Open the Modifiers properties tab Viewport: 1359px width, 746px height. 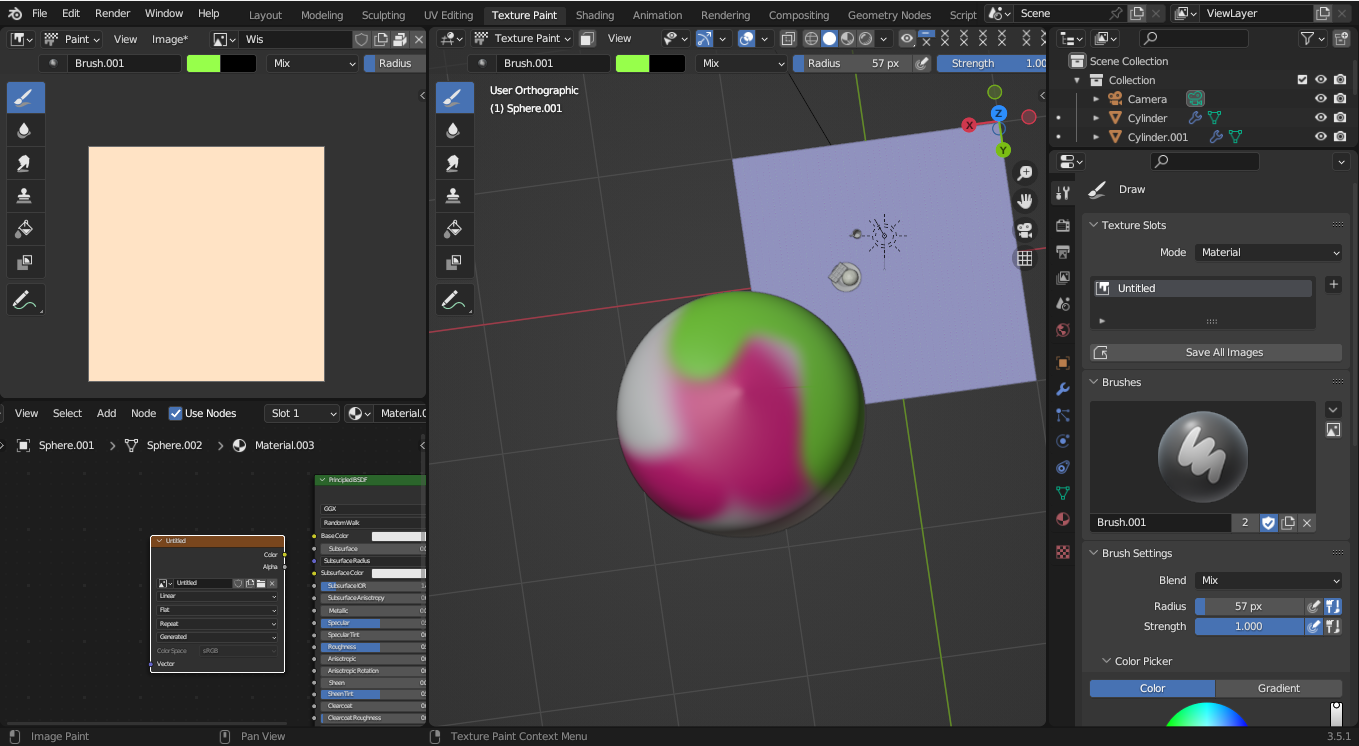pyautogui.click(x=1063, y=389)
